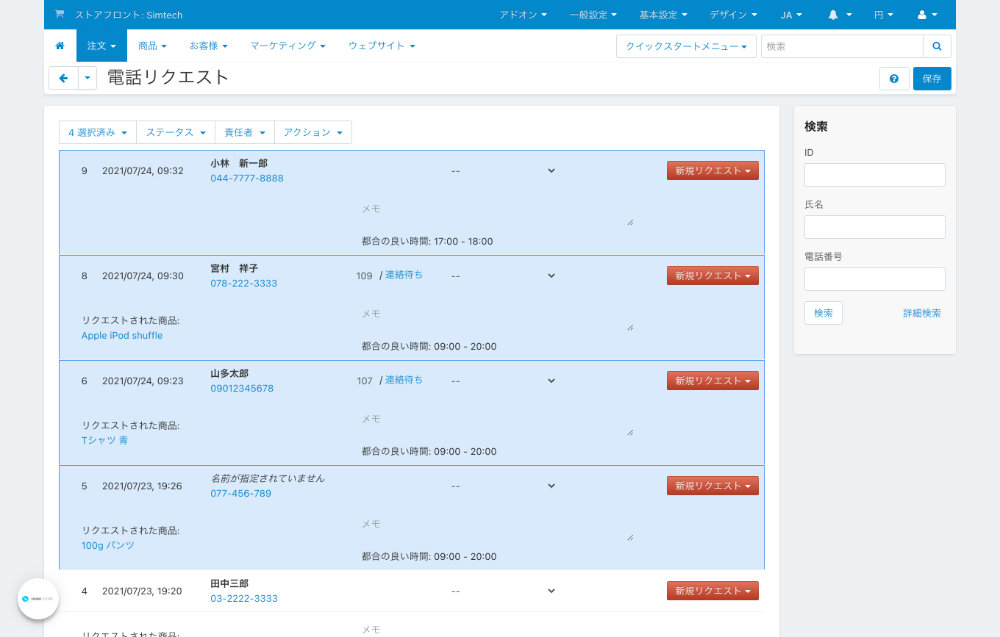The width and height of the screenshot is (1000, 637).
Task: Click memo resize handle in request 6
Action: [630, 432]
